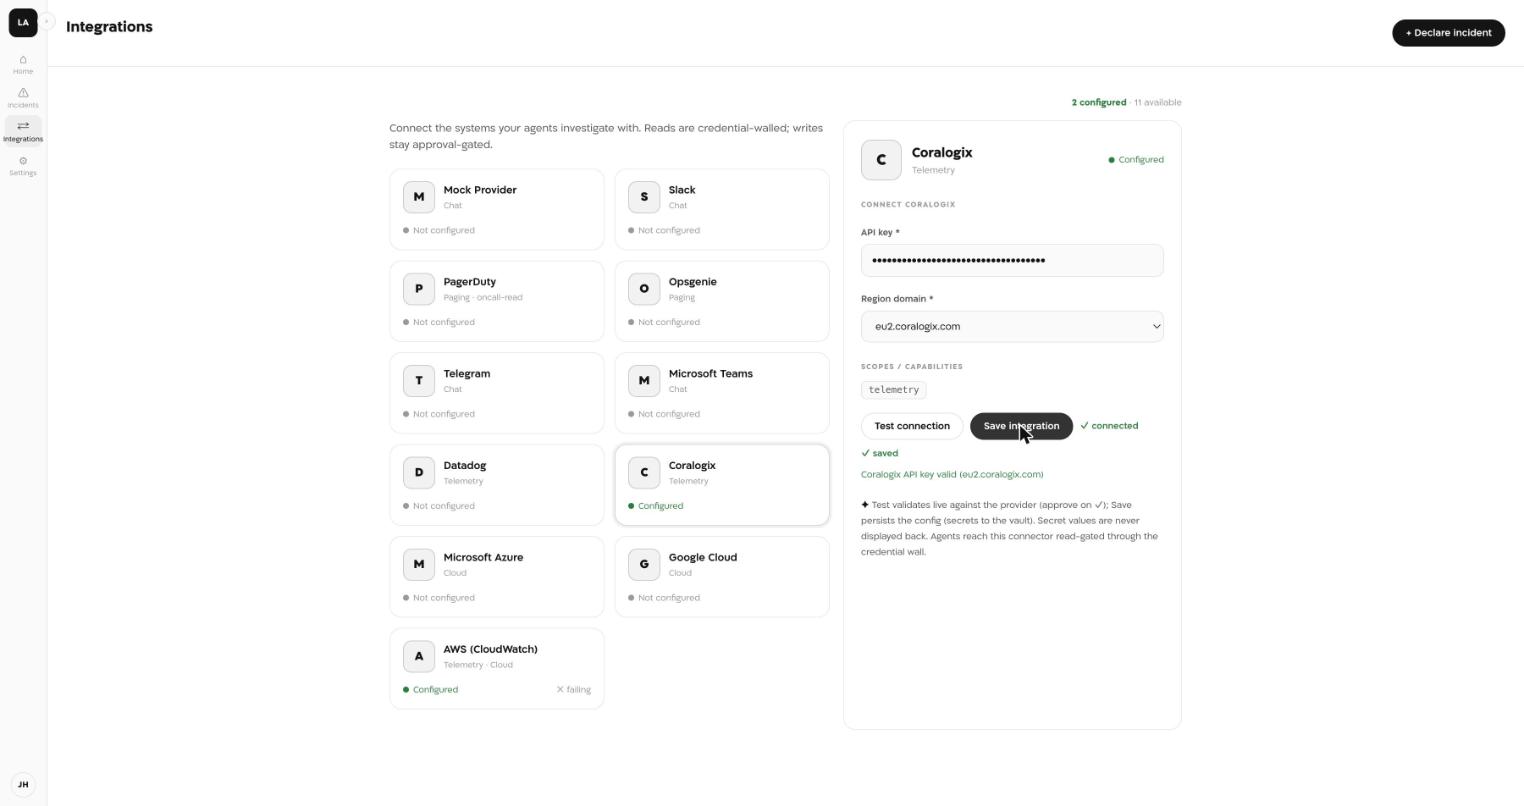The image size is (1524, 806).
Task: Click the Telegram T icon
Action: coord(419,381)
